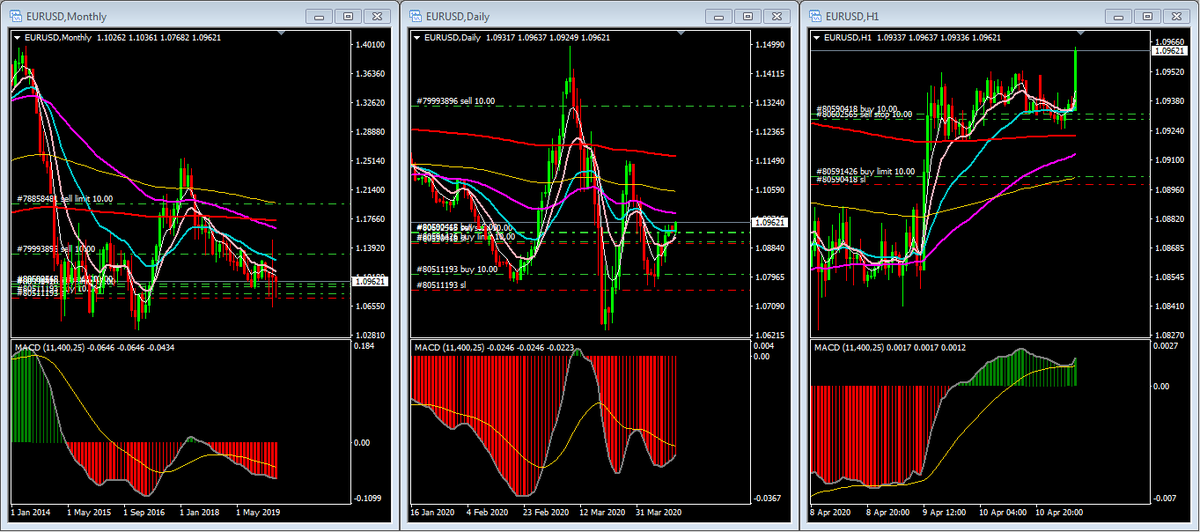Click the MACD (11,400,25) label on Daily chart

click(450, 347)
